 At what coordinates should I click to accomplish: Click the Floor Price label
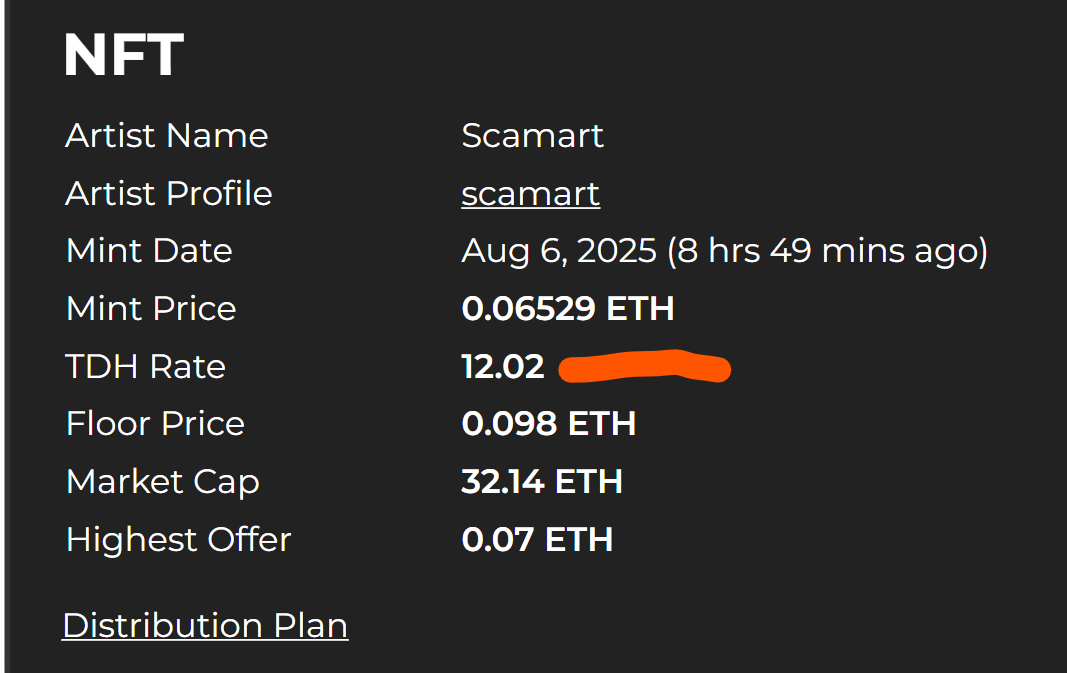point(155,424)
